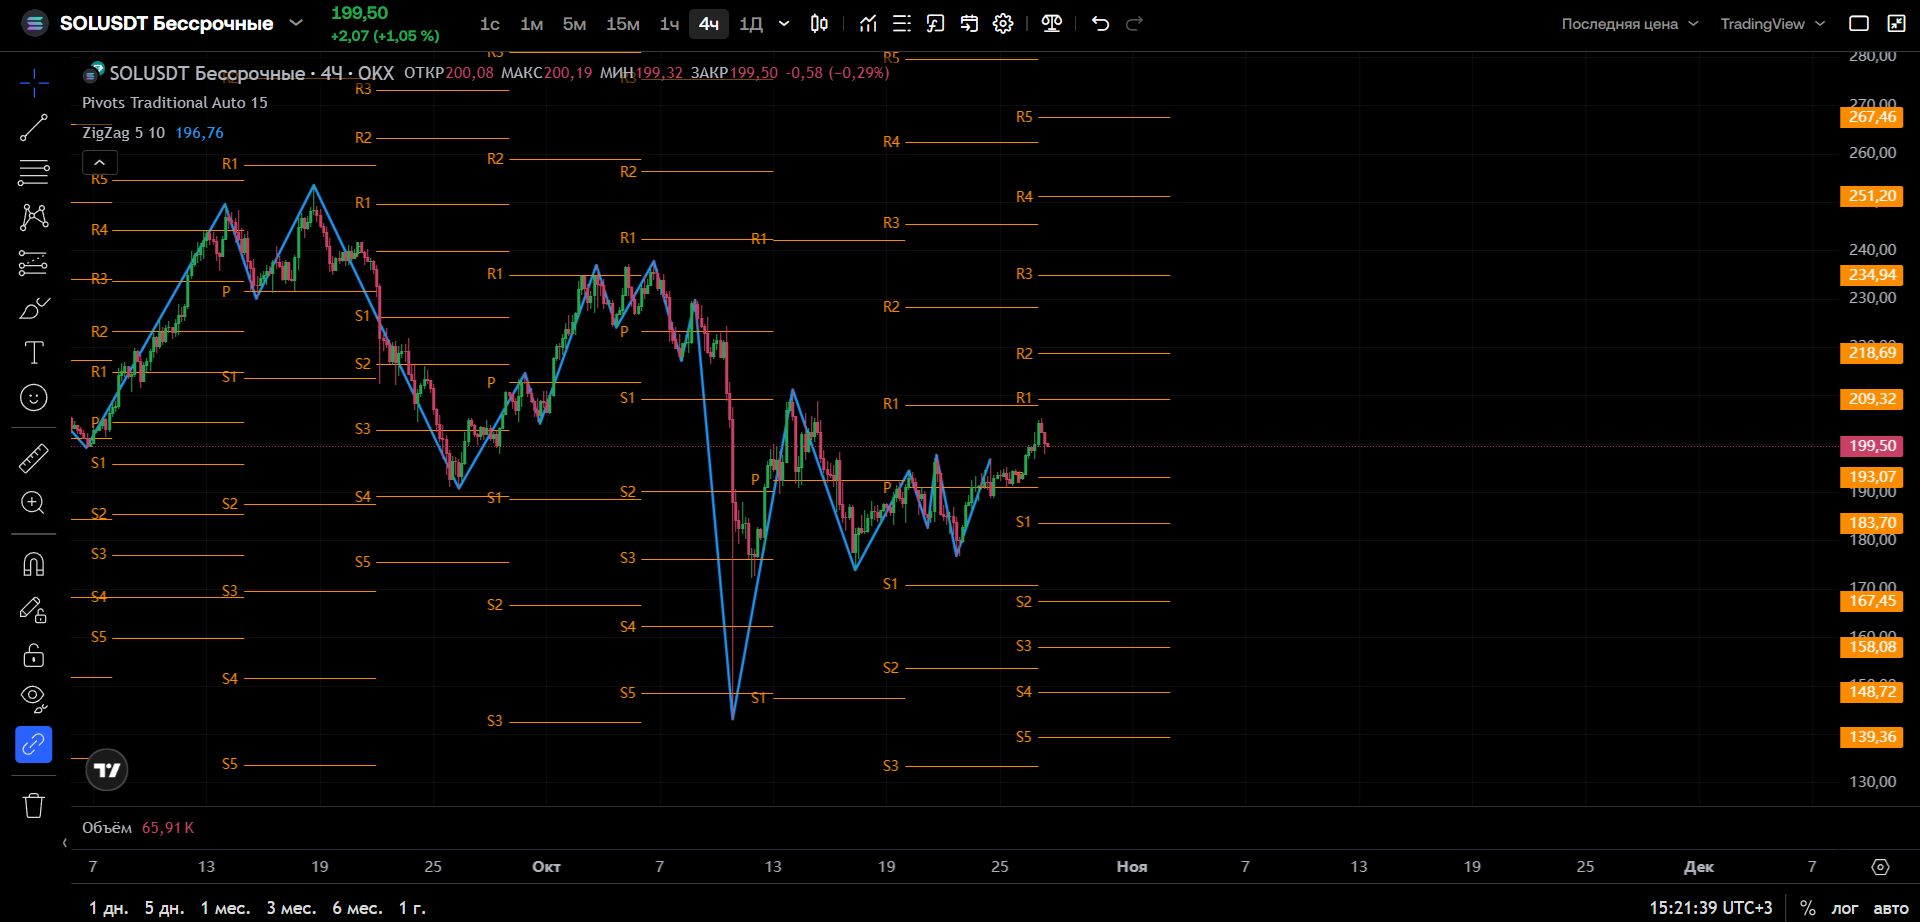Image resolution: width=1920 pixels, height=922 pixels.
Task: Select the 1м timeframe
Action: 532,24
